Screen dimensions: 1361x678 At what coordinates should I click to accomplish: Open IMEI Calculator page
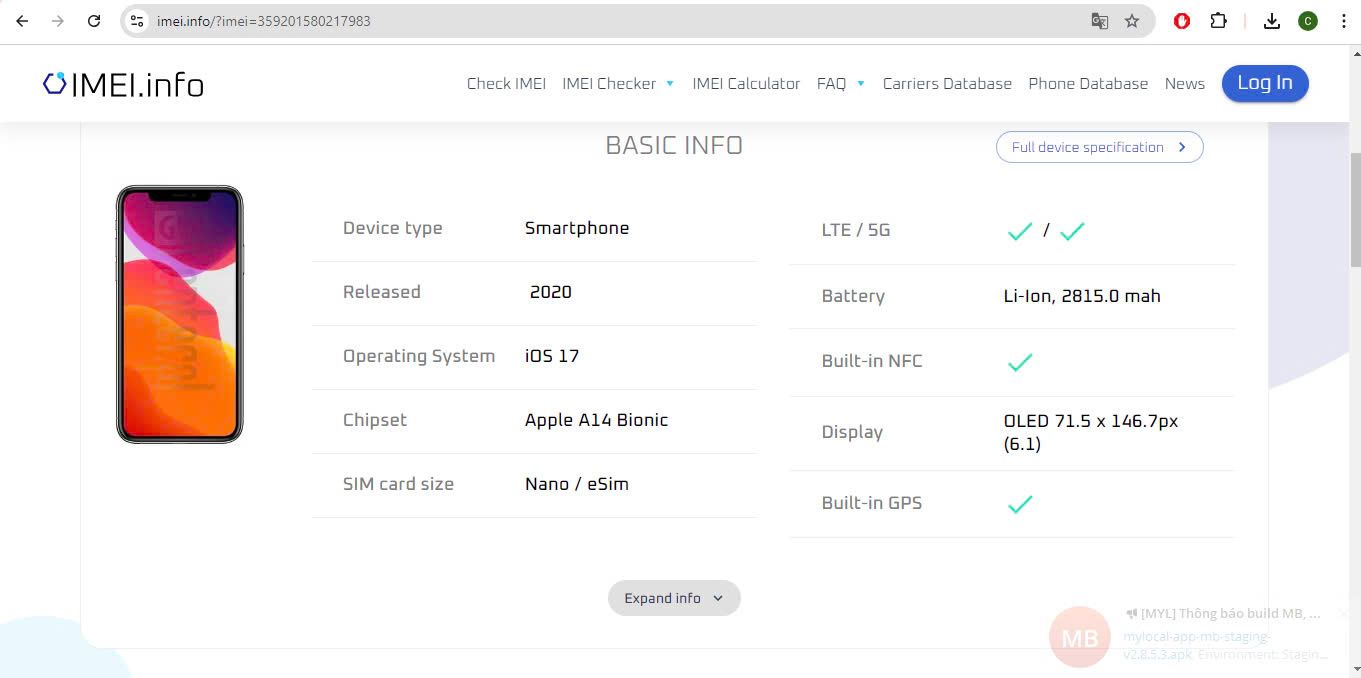(x=746, y=84)
